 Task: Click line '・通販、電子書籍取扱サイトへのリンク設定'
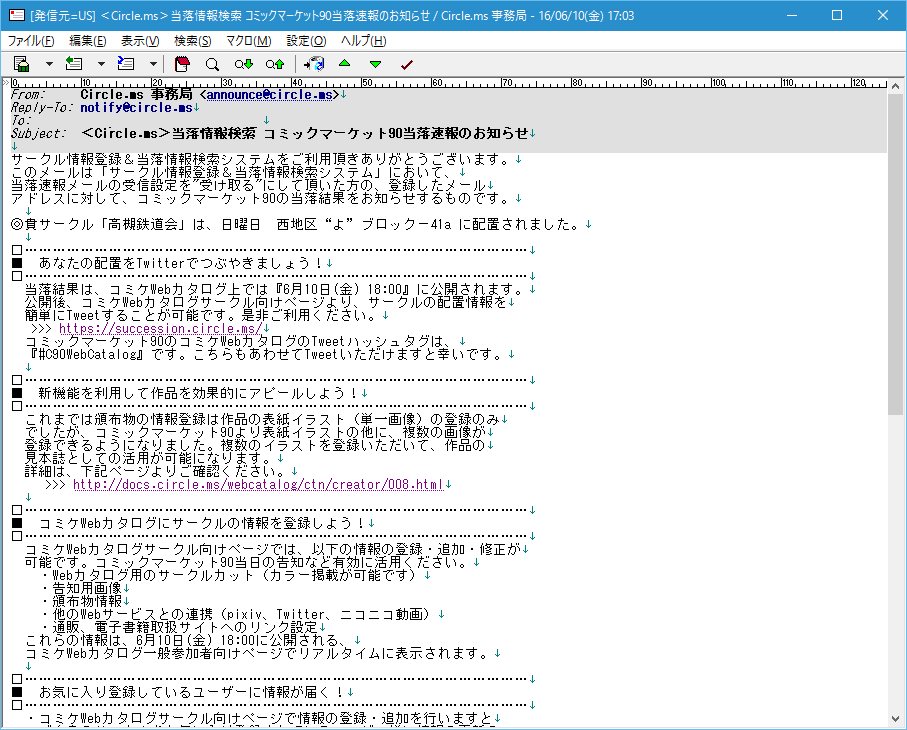click(178, 628)
